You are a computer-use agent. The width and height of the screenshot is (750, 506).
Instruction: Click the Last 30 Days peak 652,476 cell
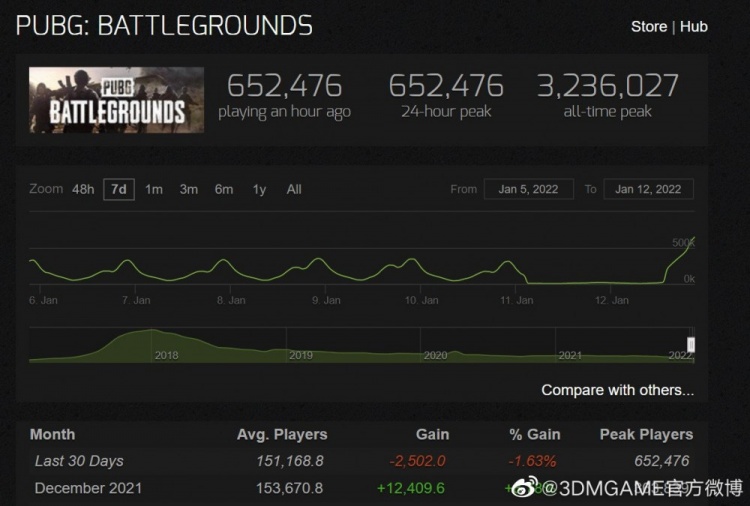tap(662, 461)
